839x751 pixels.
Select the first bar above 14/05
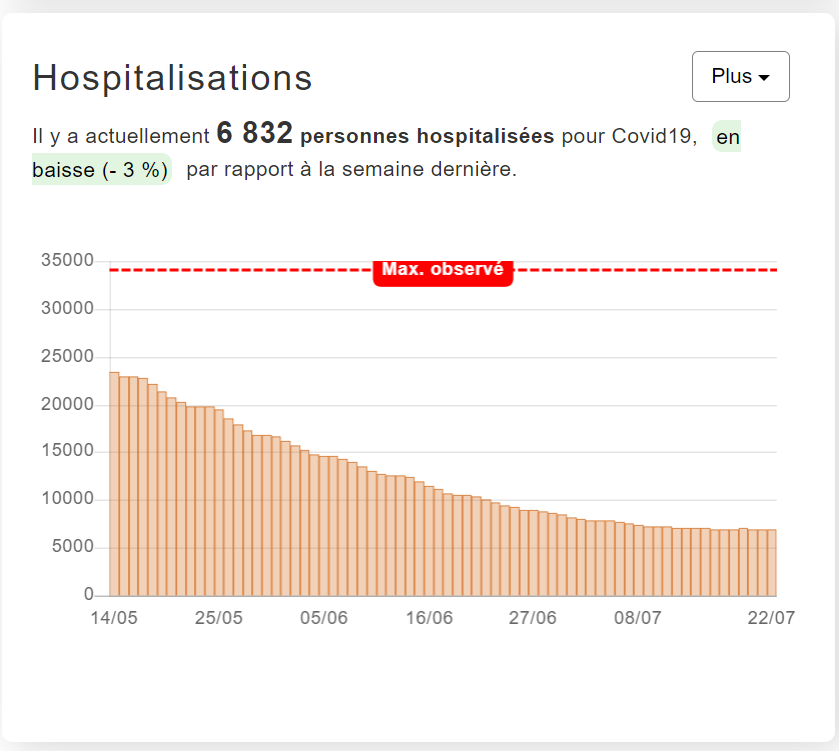[x=114, y=484]
